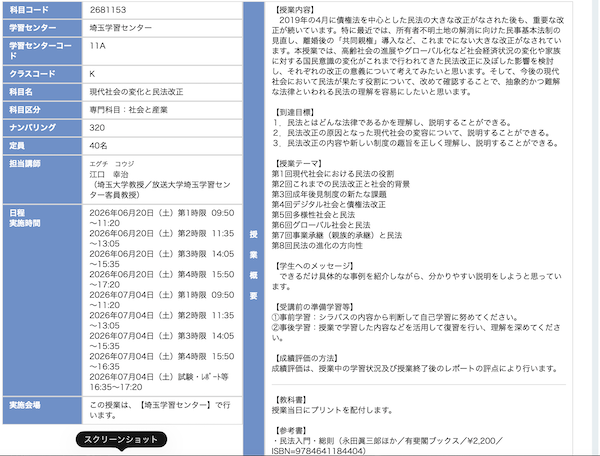Select the value 専門科目:社会と産業

129,110
